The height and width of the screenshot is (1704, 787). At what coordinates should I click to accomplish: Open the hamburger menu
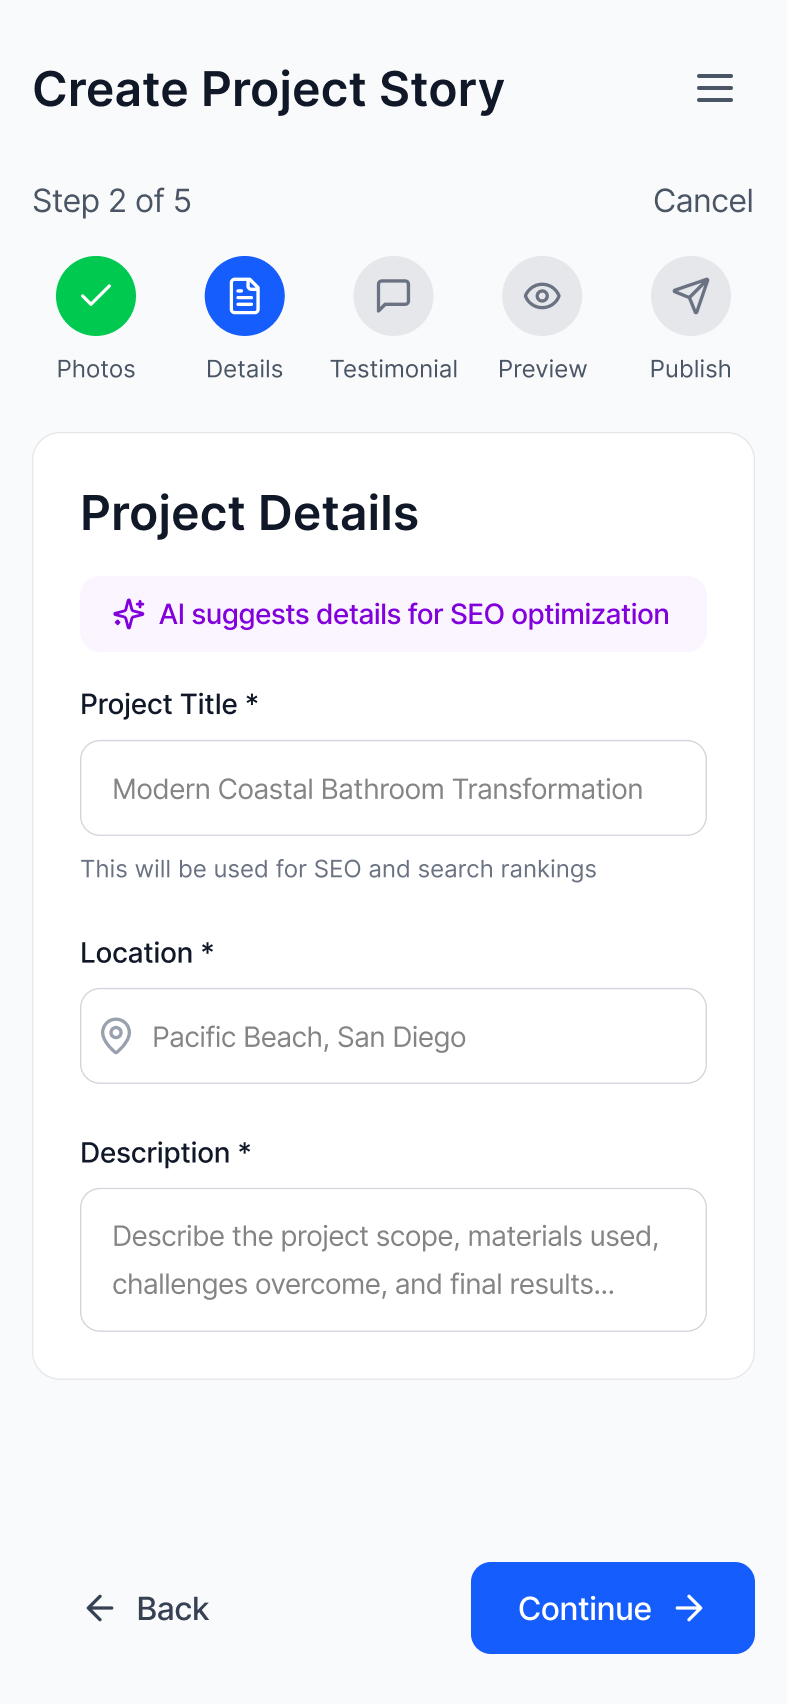point(715,88)
